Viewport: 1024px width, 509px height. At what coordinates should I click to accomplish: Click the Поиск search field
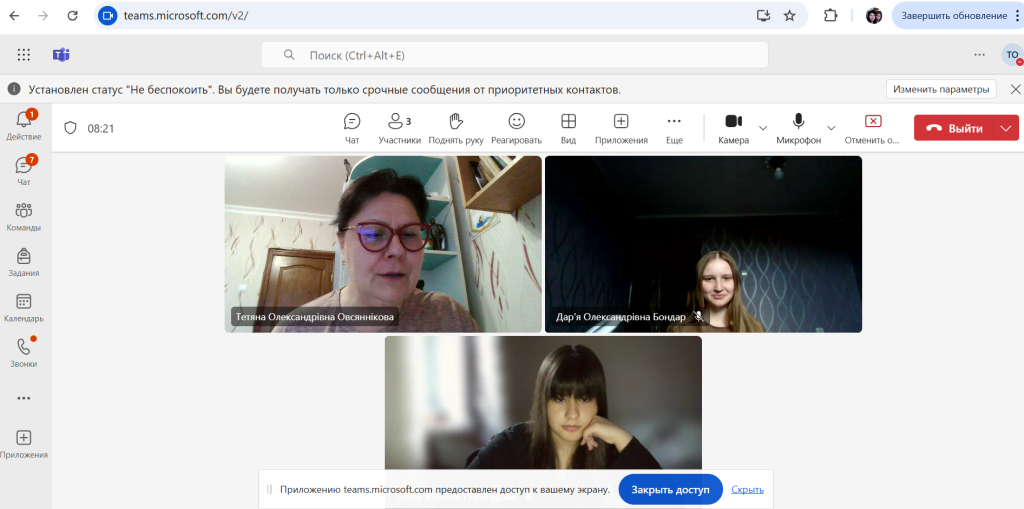[x=515, y=55]
